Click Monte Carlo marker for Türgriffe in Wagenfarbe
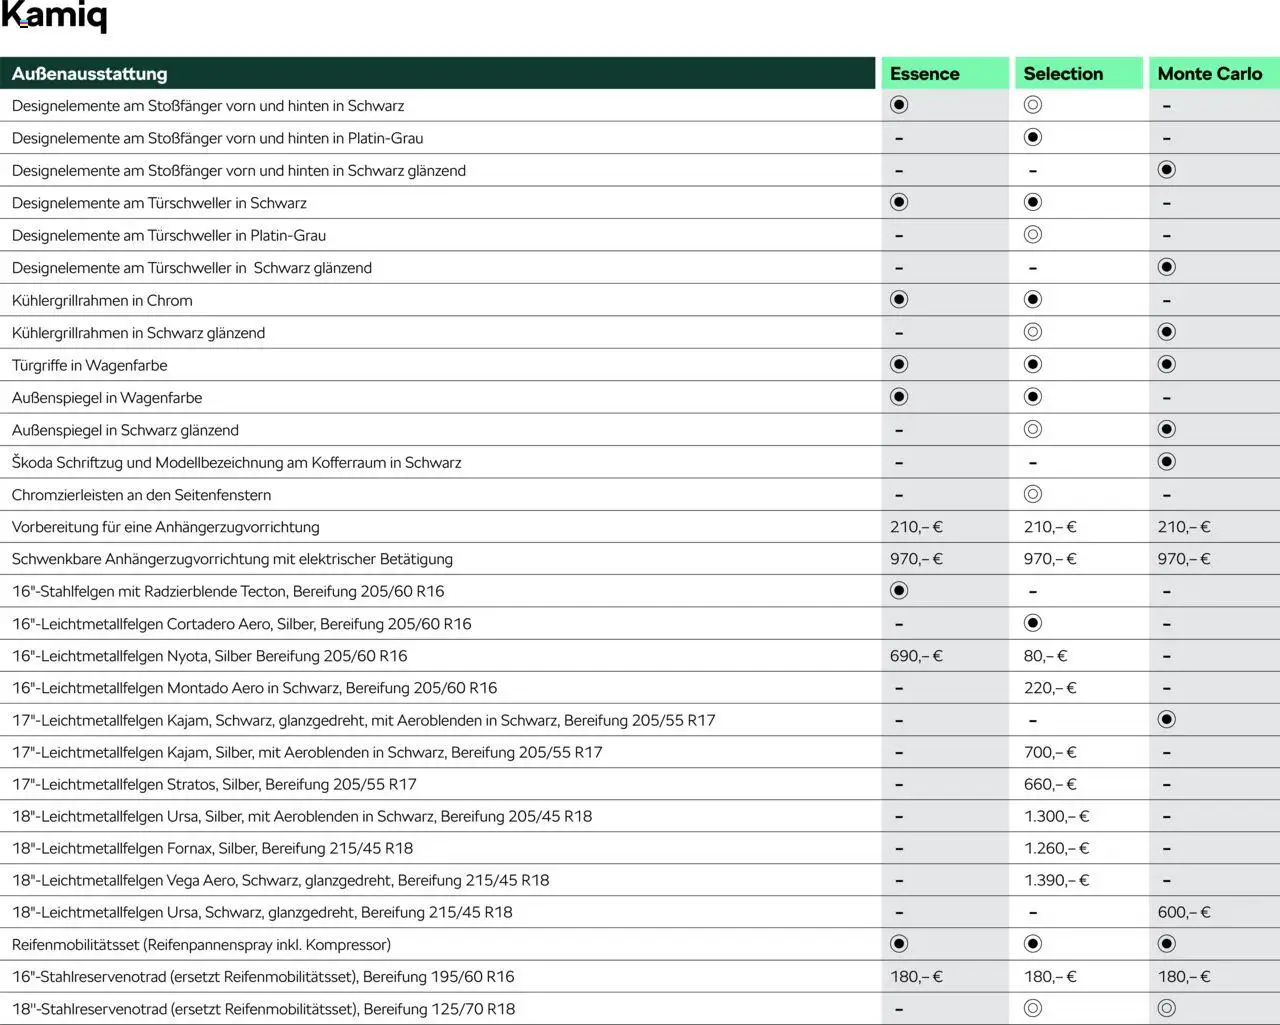1280x1025 pixels. pos(1166,365)
